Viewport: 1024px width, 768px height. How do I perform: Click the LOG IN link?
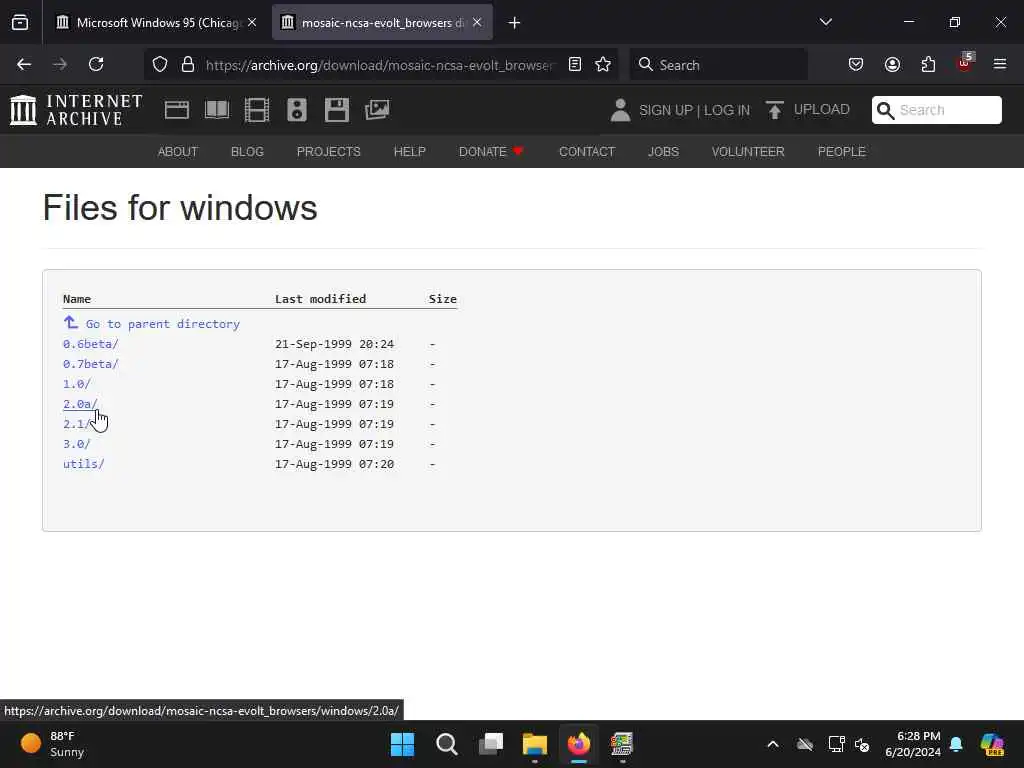[x=727, y=110]
